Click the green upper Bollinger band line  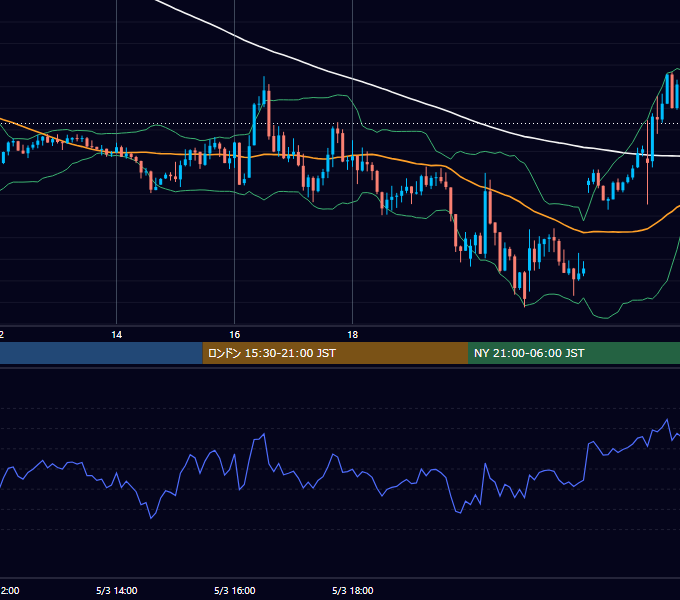point(304,99)
